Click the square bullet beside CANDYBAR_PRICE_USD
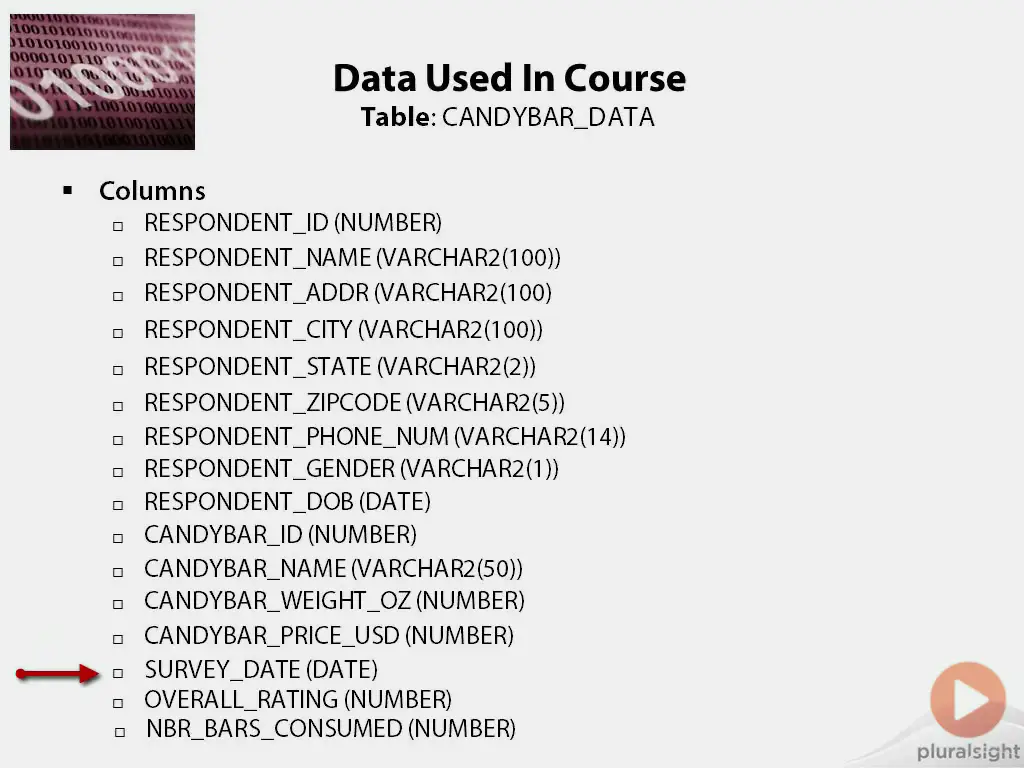Screen dimensions: 1024x768 pyautogui.click(x=118, y=639)
